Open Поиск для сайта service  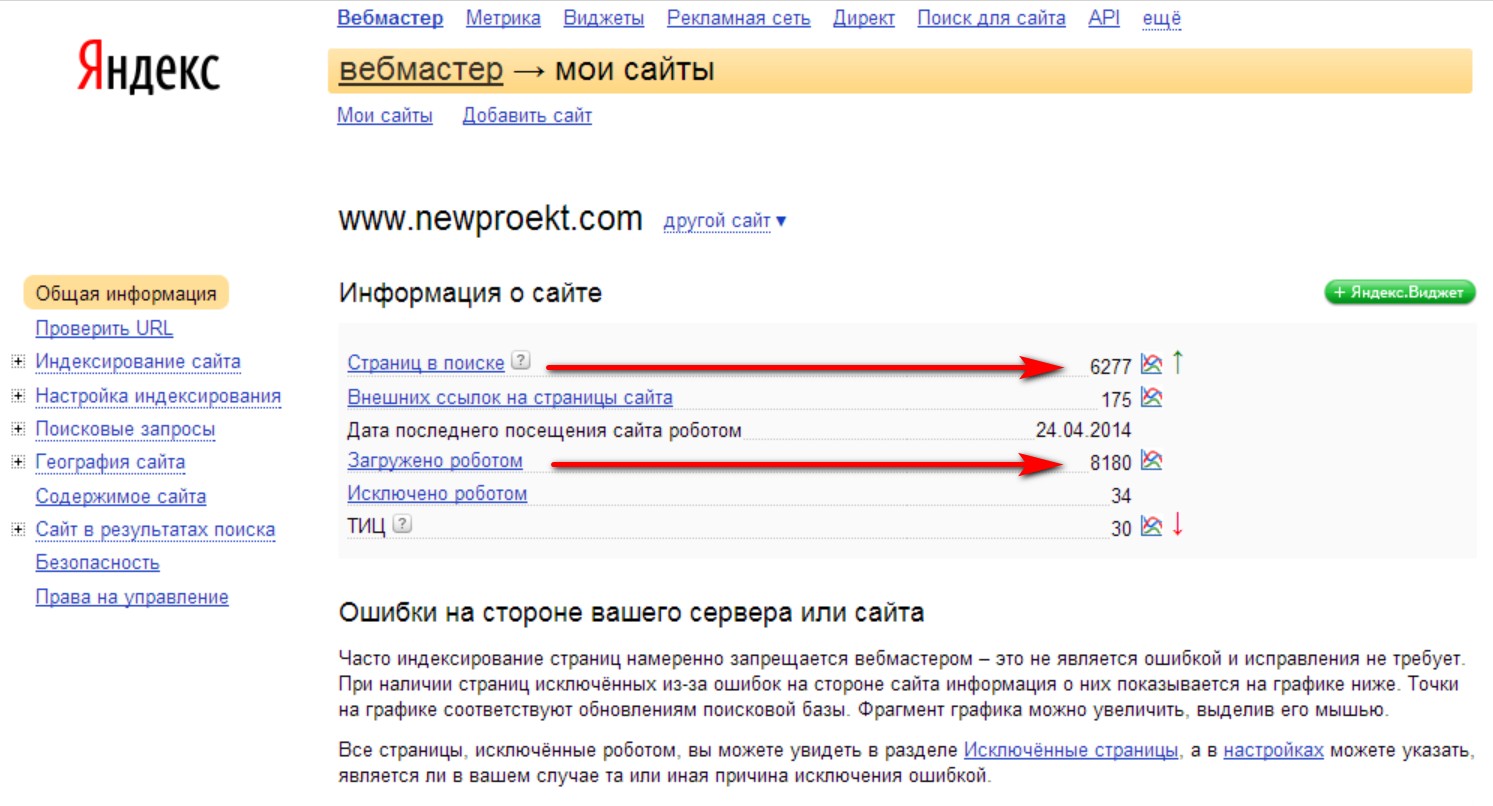pyautogui.click(x=991, y=18)
